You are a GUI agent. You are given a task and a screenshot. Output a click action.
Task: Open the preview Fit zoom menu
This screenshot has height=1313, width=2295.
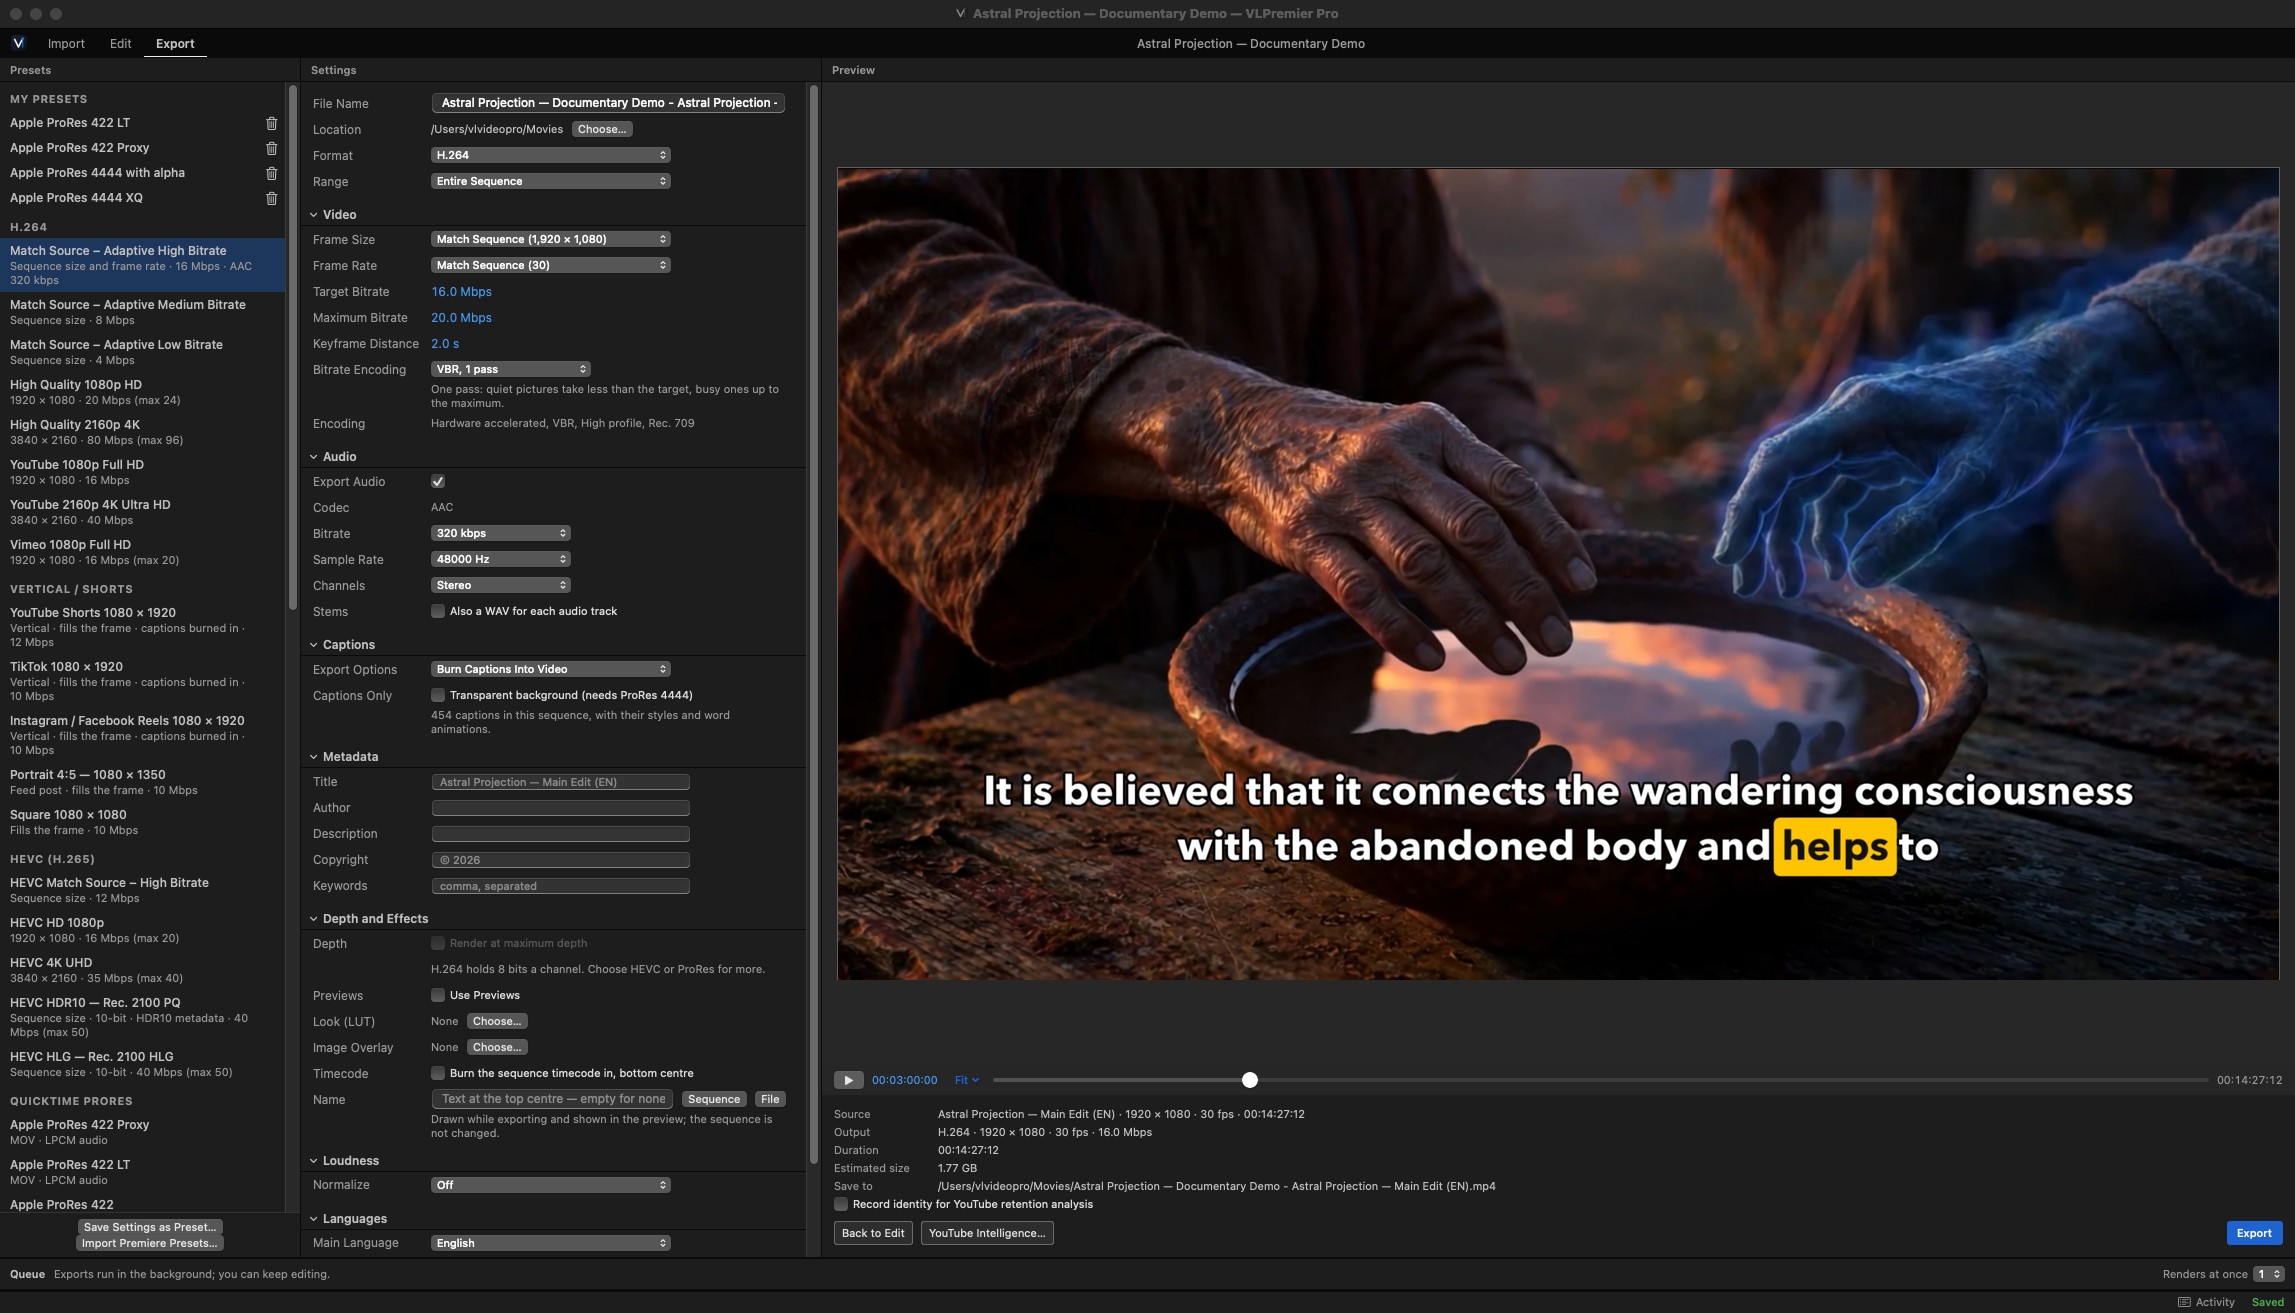click(966, 1080)
